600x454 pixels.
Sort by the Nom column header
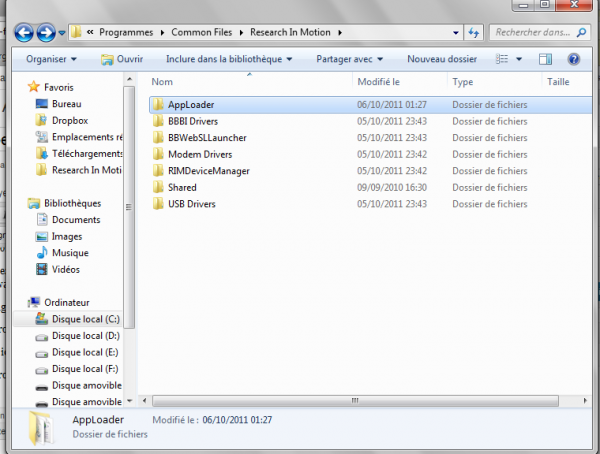[162, 82]
